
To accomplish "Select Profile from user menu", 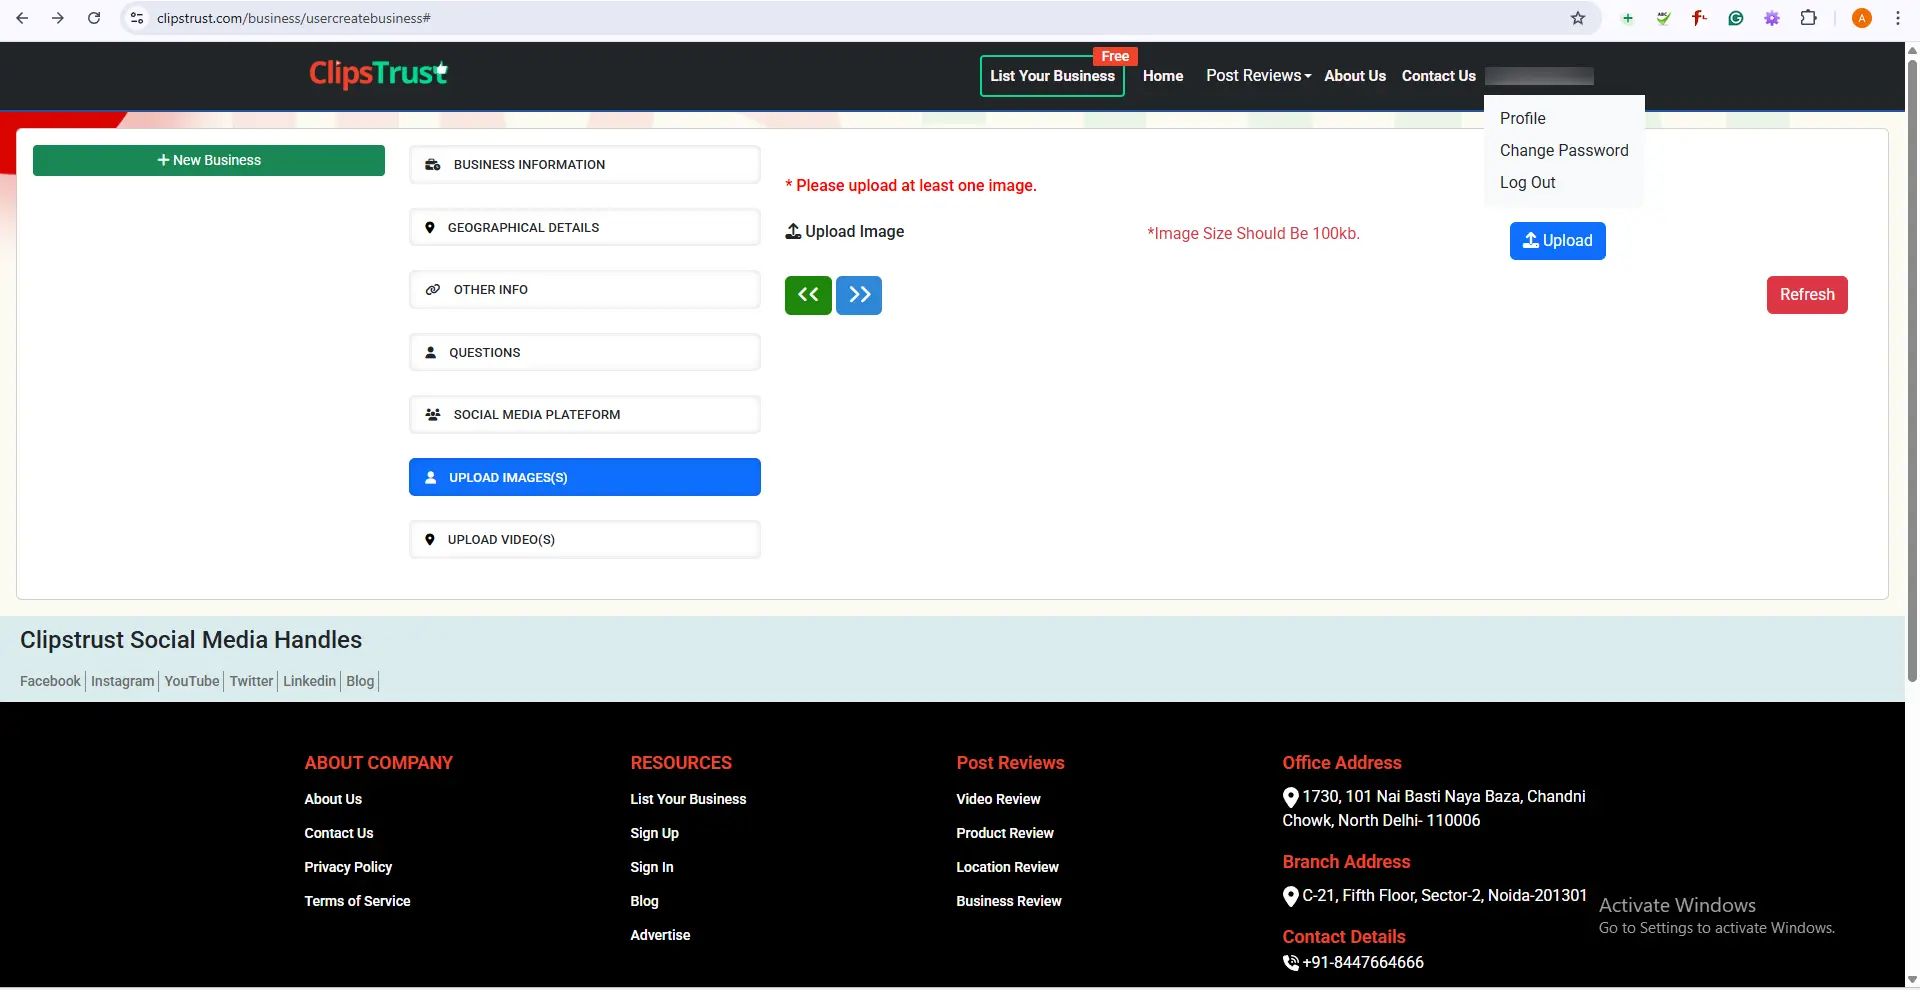I will 1522,118.
